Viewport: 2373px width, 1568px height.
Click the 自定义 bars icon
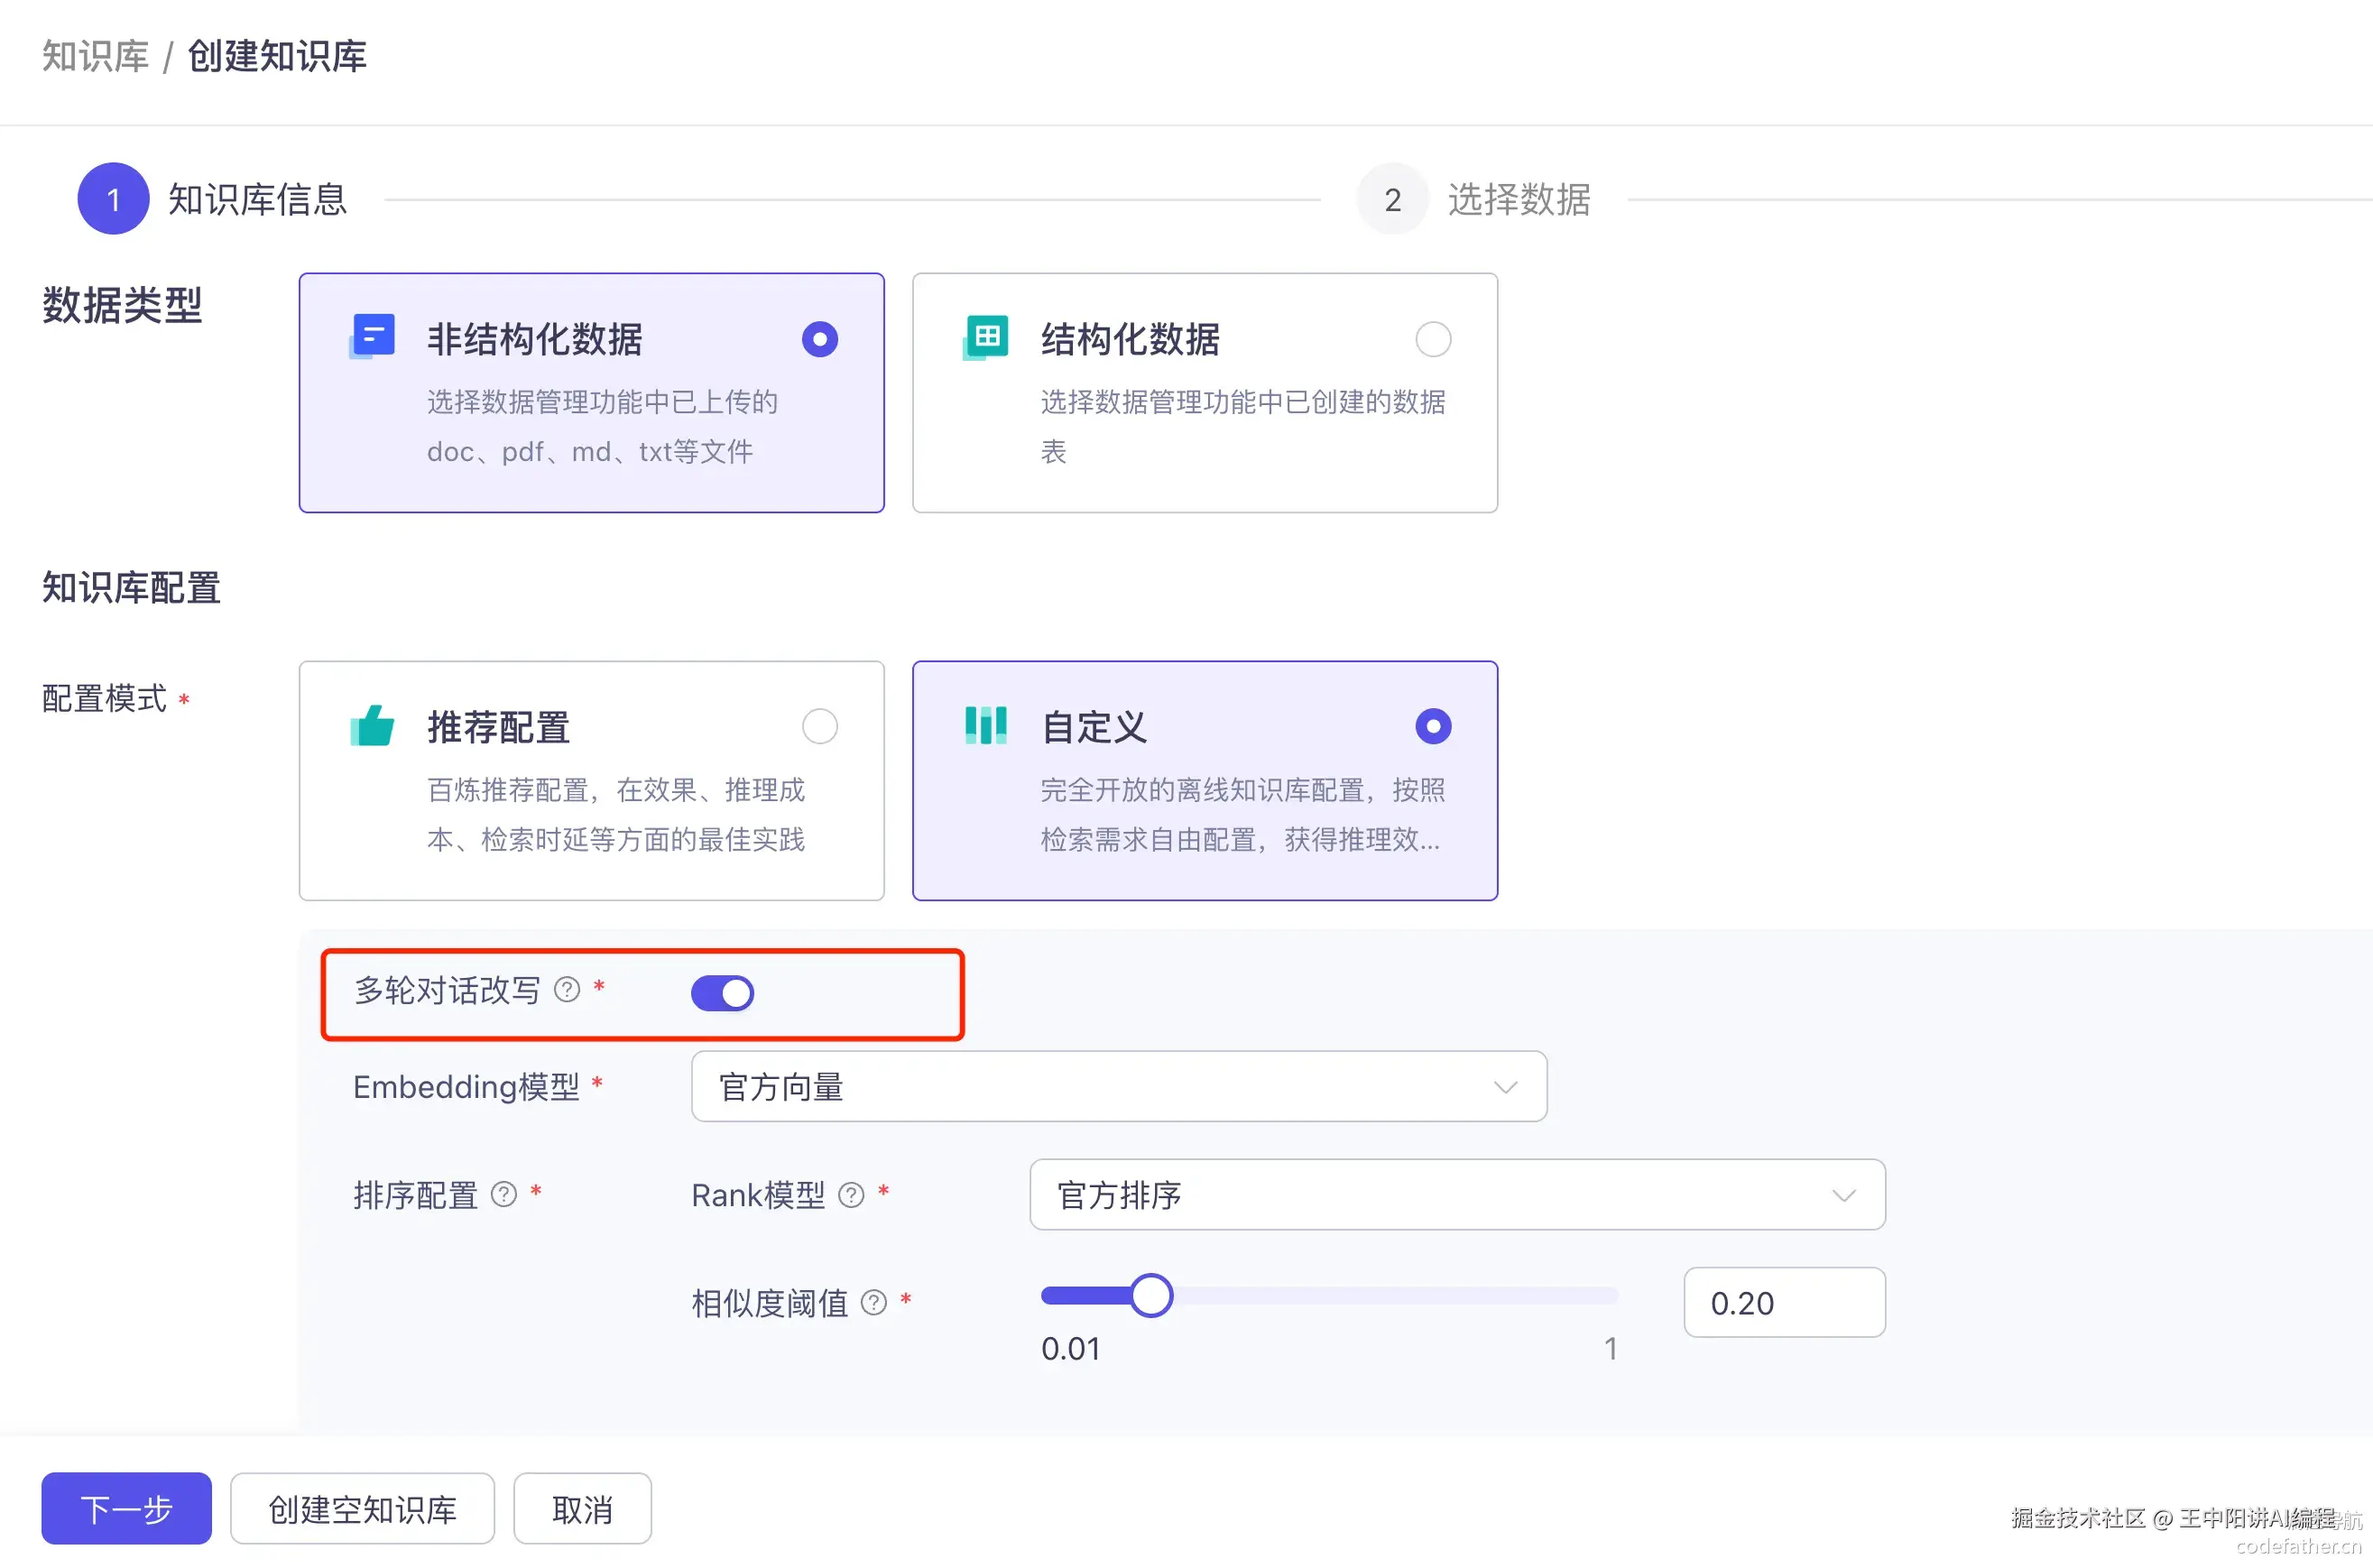pyautogui.click(x=986, y=726)
